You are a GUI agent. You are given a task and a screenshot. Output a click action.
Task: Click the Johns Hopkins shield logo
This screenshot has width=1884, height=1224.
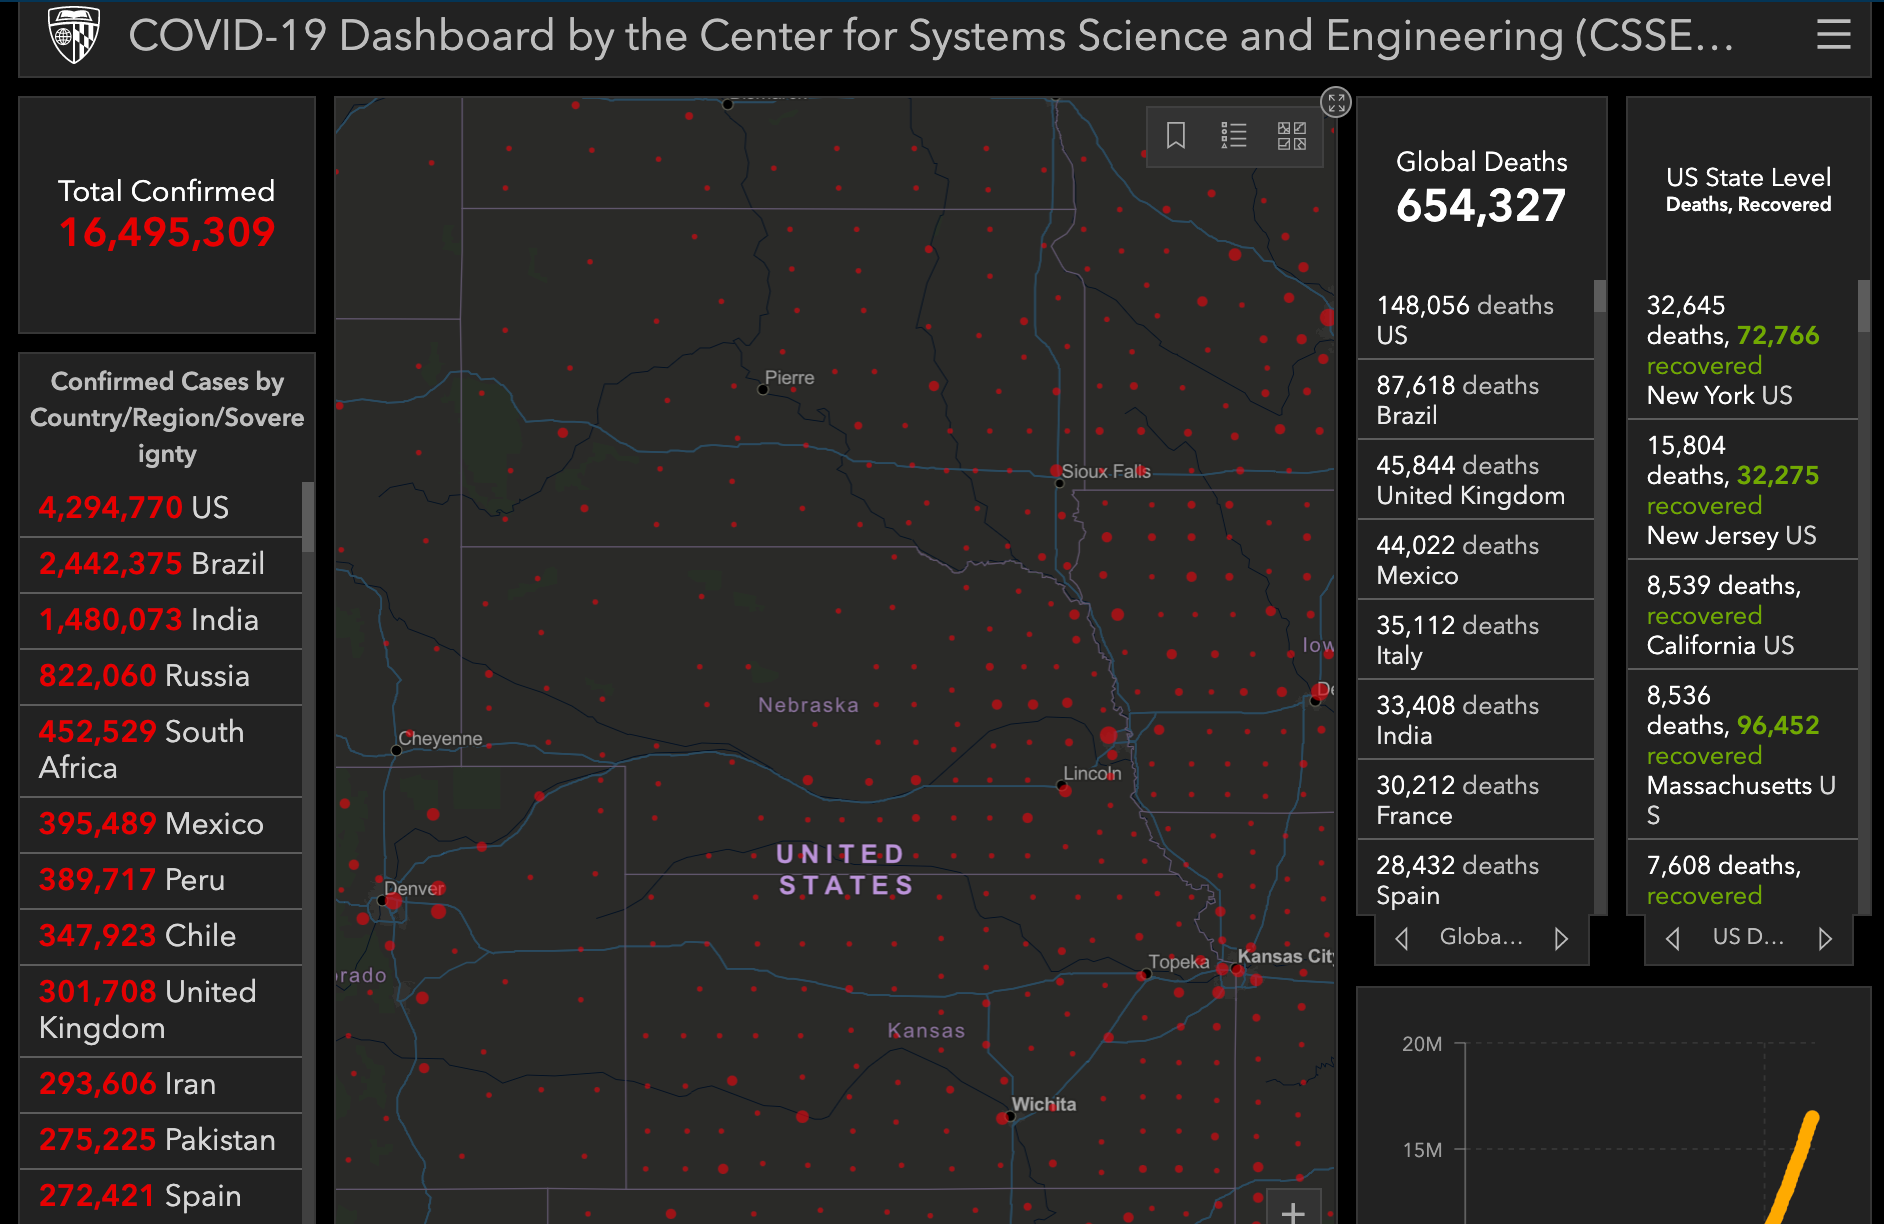coord(74,36)
